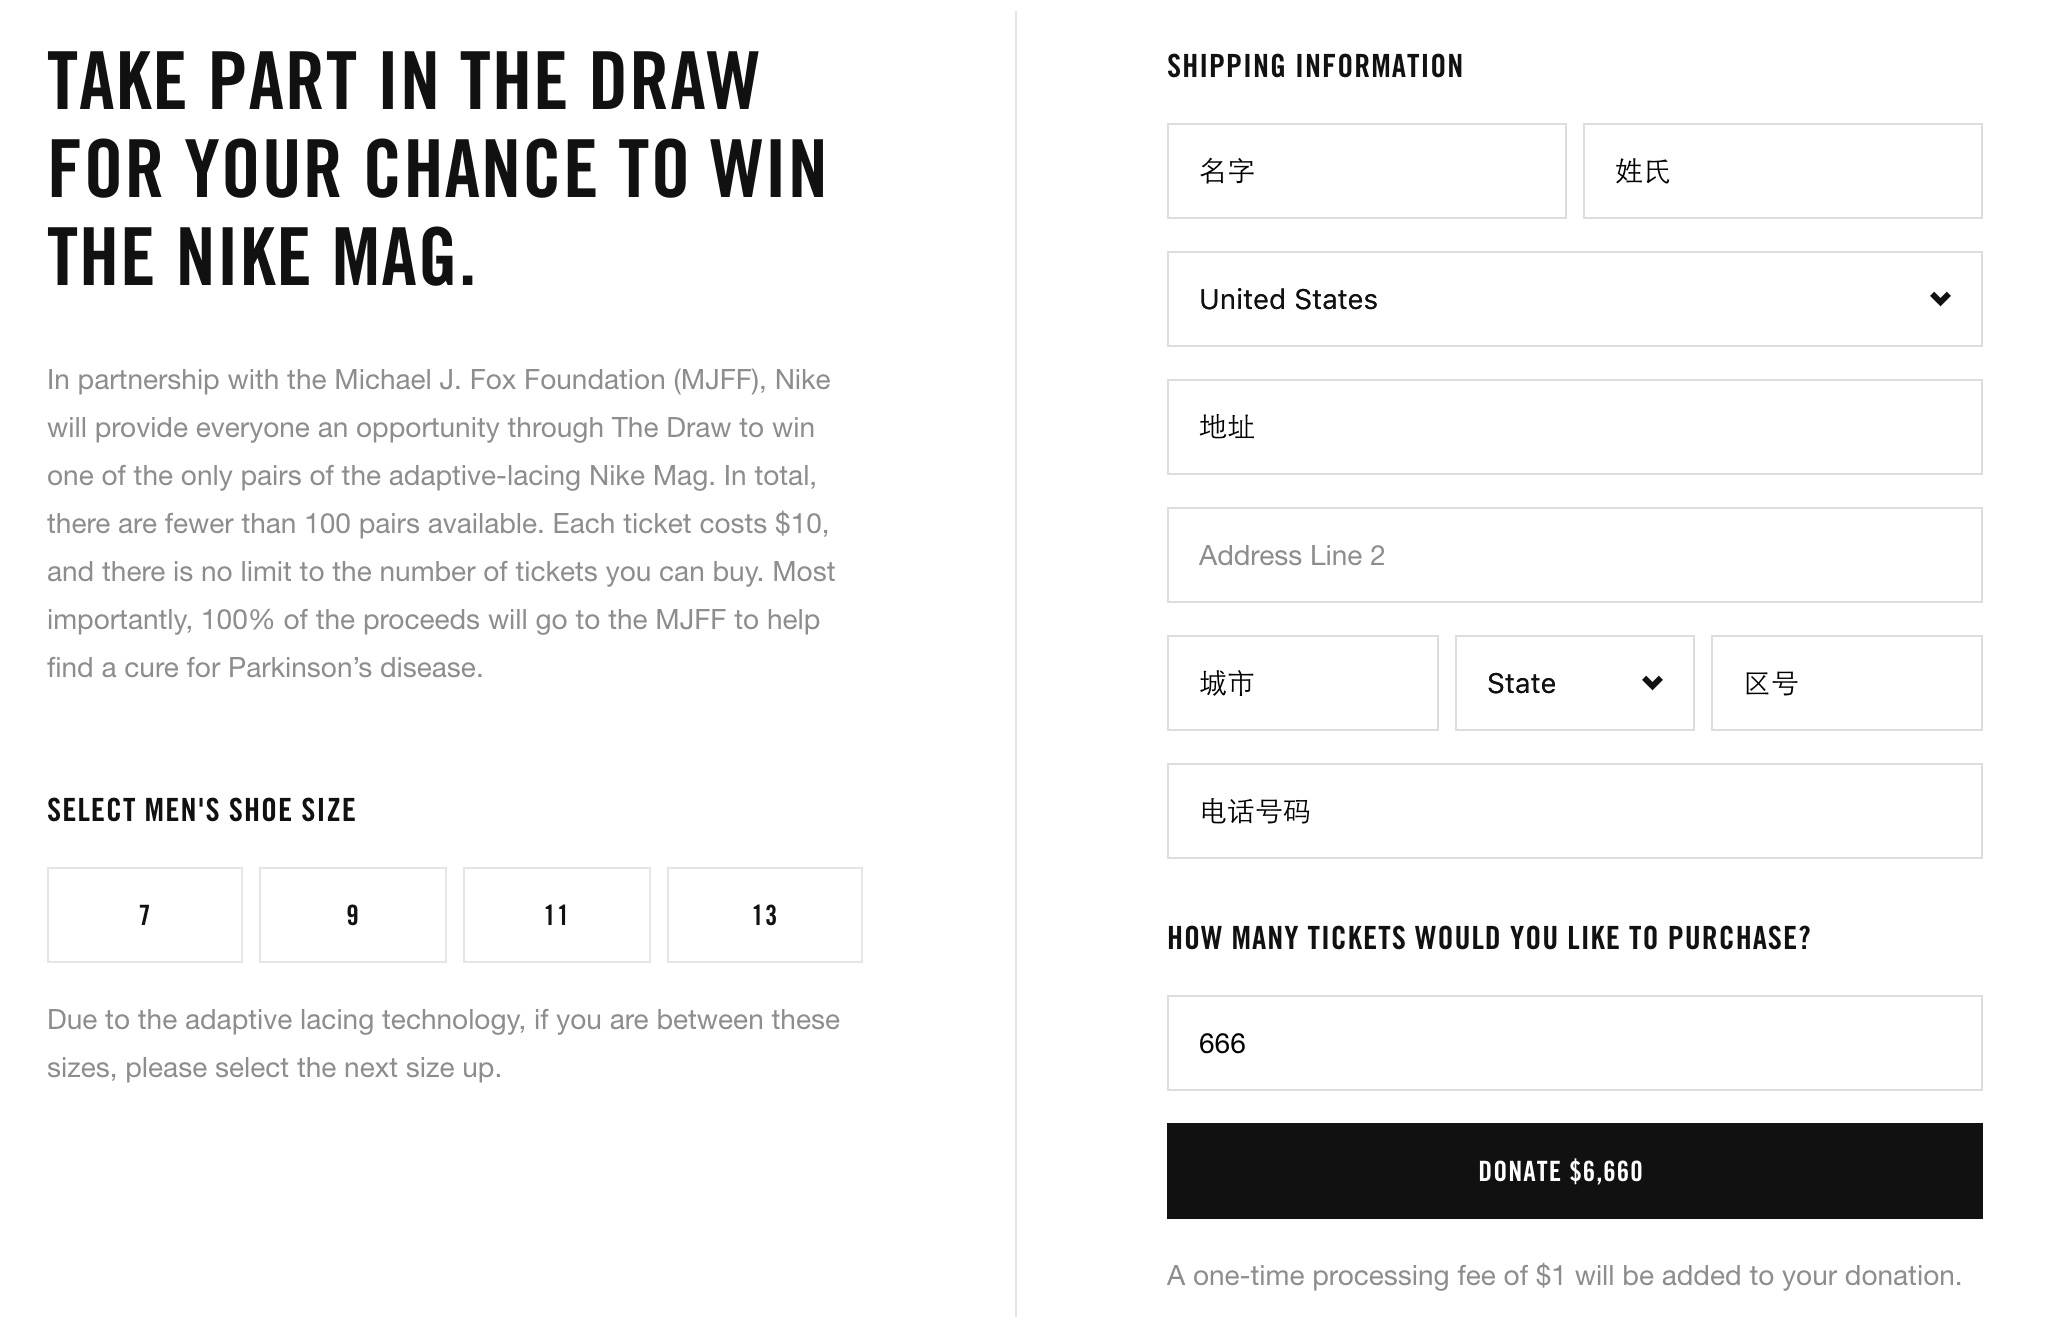This screenshot has height=1317, width=2046.
Task: Focus the zip code (区号) field
Action: tap(1846, 683)
